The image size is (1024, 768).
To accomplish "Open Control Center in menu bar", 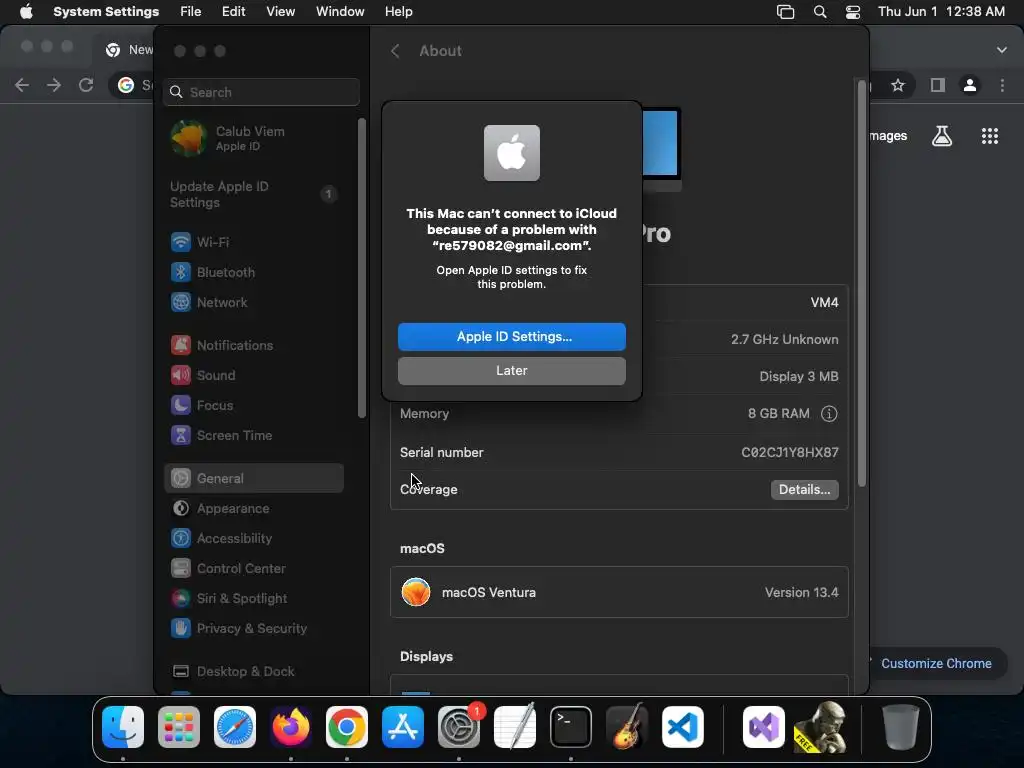I will pyautogui.click(x=852, y=12).
